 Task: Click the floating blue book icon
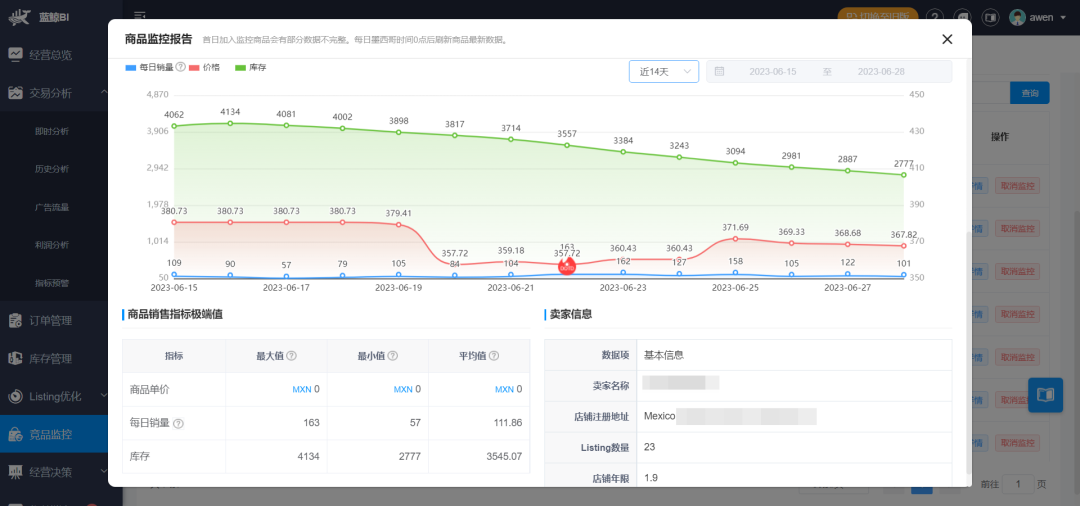pos(1046,395)
